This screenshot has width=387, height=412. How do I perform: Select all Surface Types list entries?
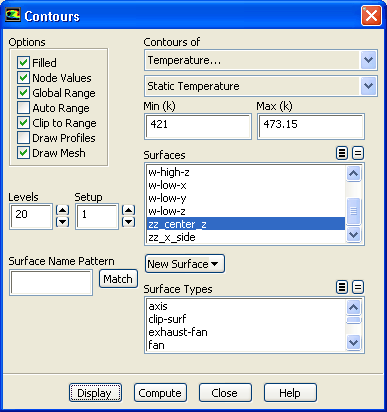click(342, 287)
